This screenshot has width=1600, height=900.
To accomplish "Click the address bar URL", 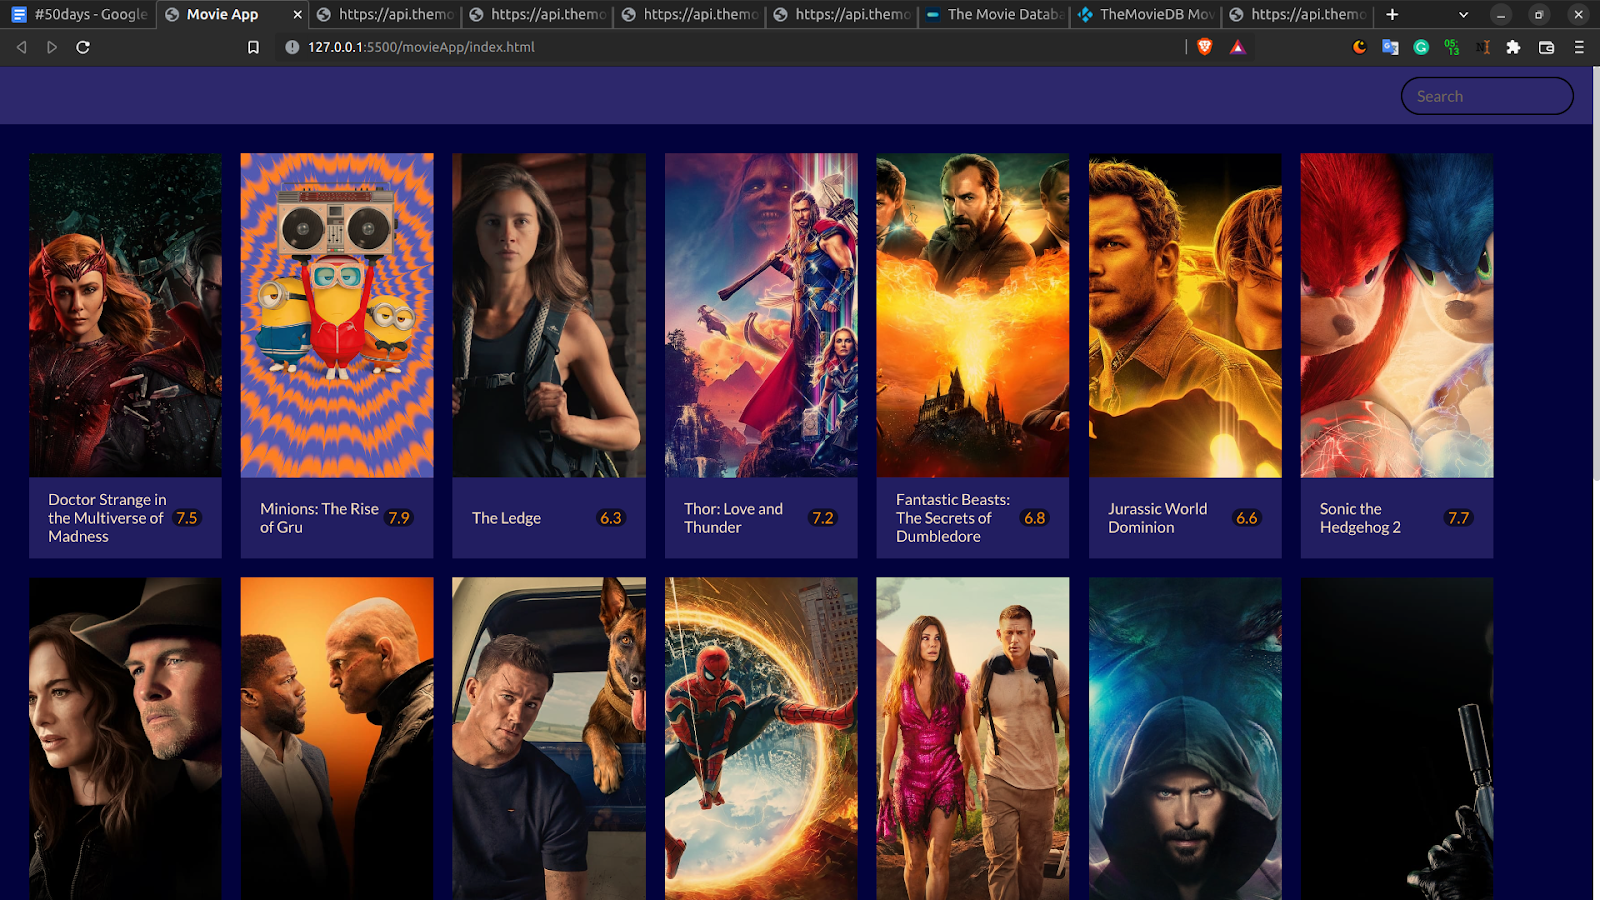I will coord(421,47).
